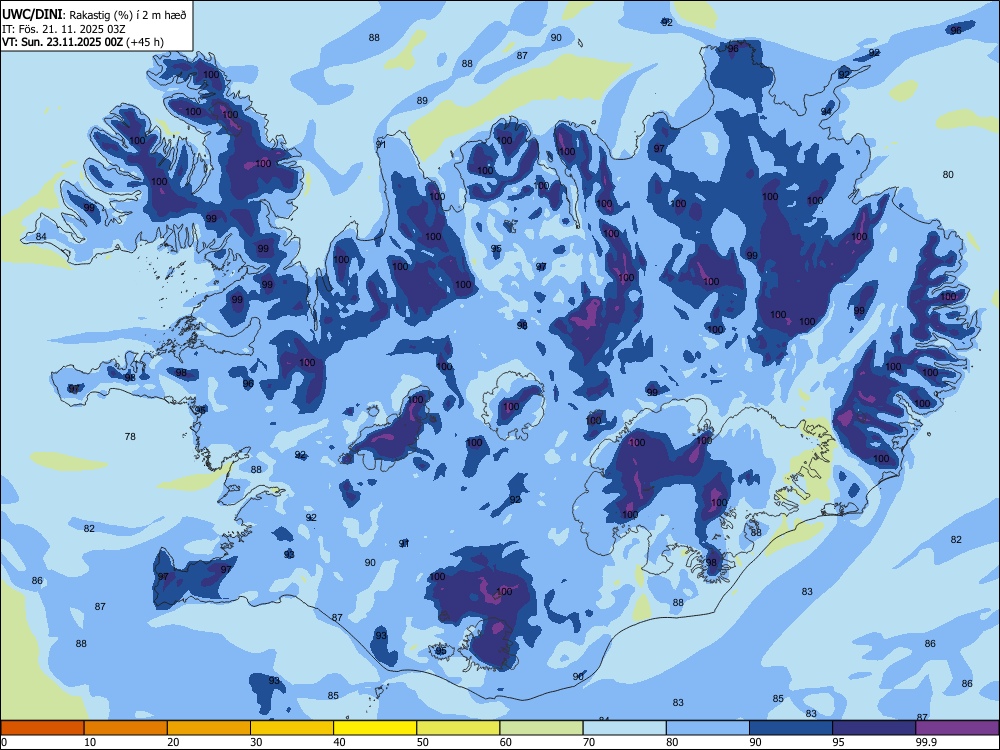Click the "(+45 h)" forecast offset text
The width and height of the screenshot is (1000, 750).
tap(145, 42)
